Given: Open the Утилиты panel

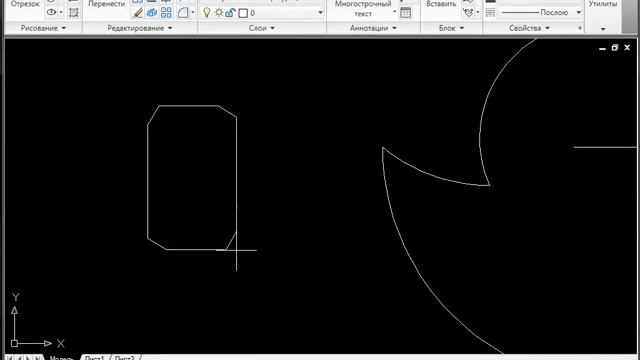Looking at the screenshot, I should 603,29.
